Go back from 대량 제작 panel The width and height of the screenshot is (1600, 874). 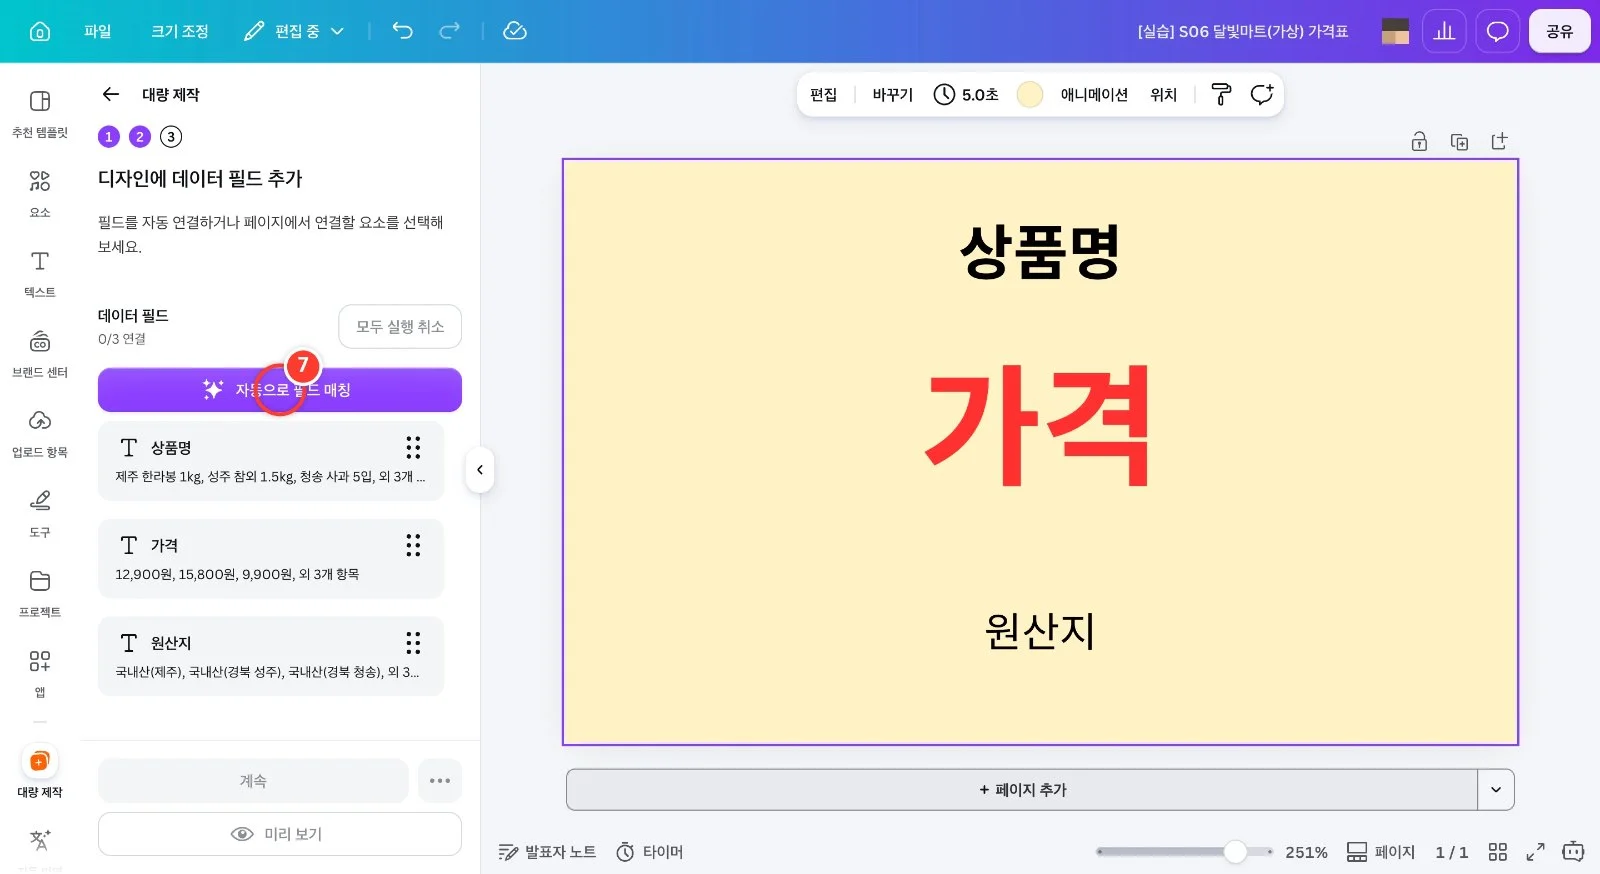[111, 94]
